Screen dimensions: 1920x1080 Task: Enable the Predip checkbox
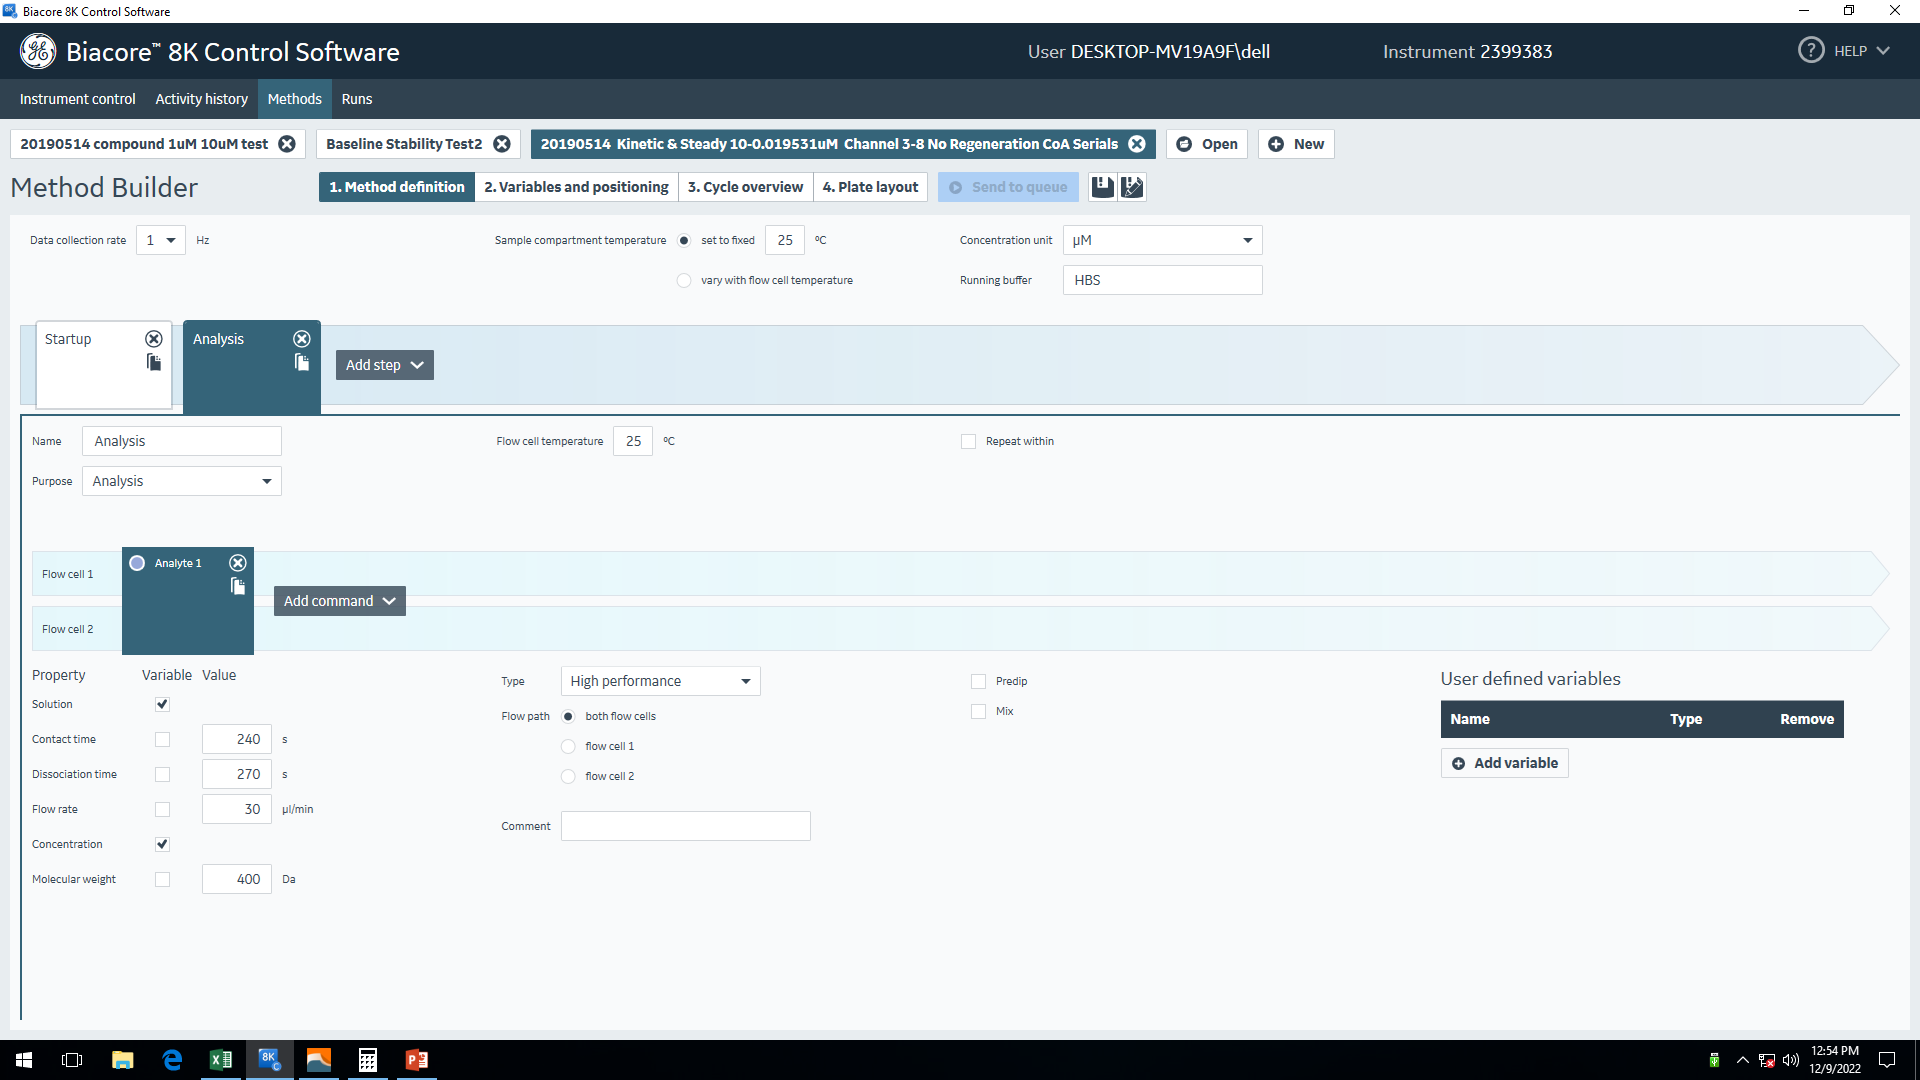click(978, 681)
